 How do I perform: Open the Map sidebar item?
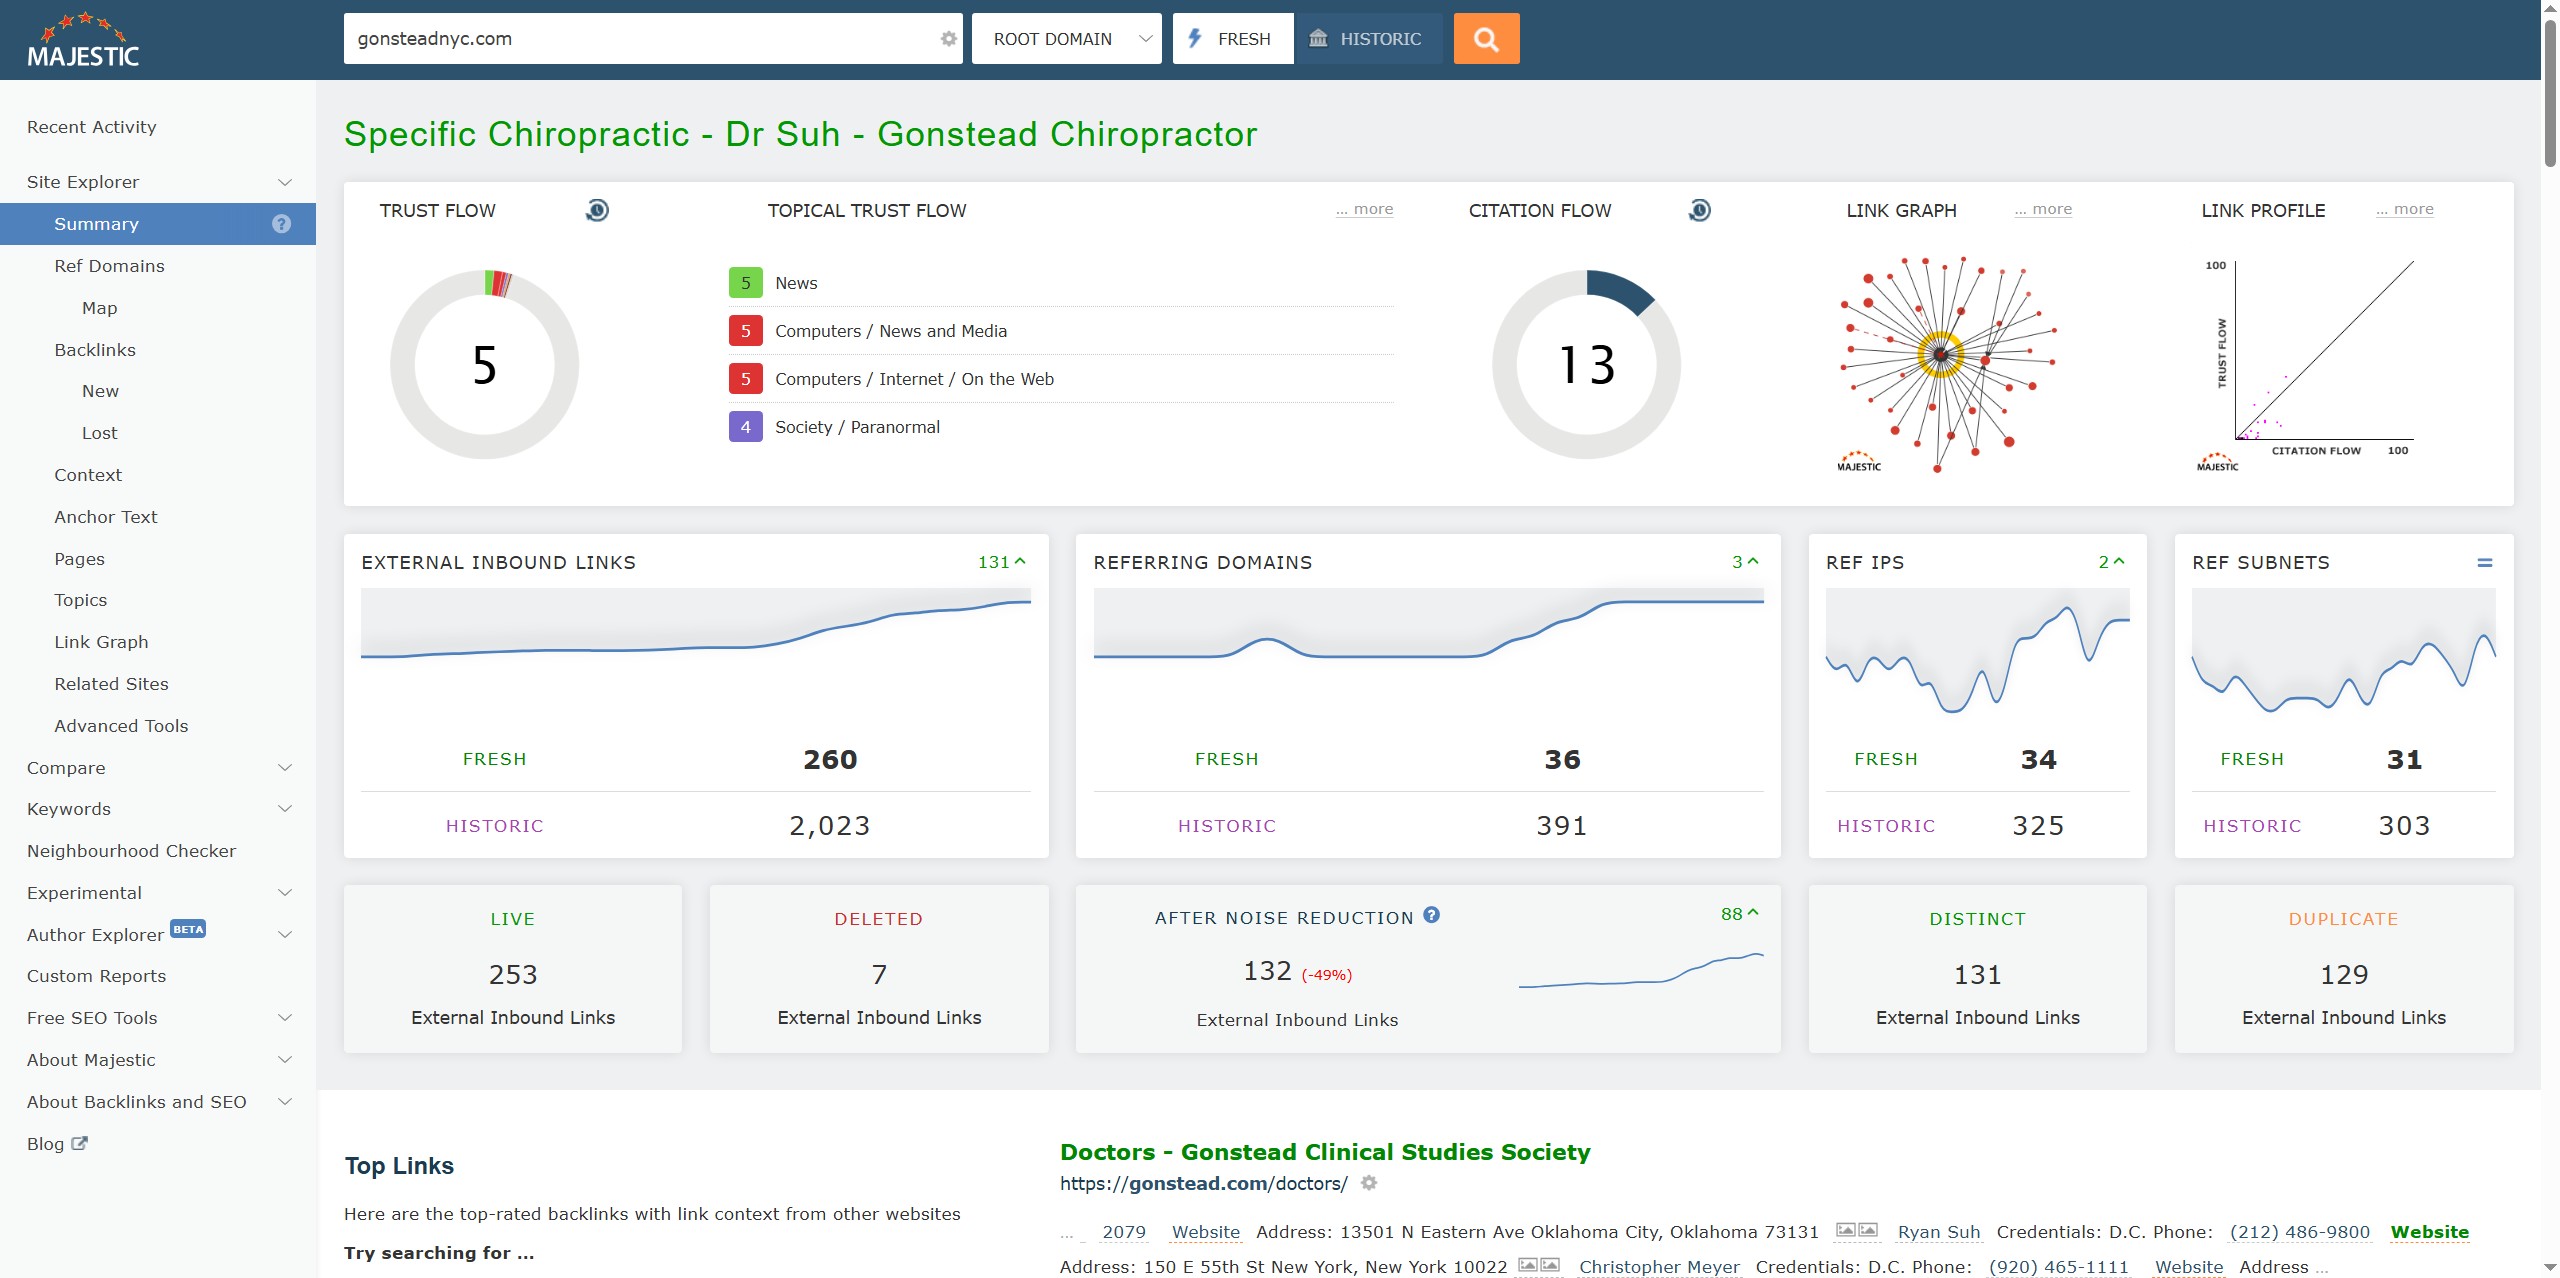click(100, 308)
